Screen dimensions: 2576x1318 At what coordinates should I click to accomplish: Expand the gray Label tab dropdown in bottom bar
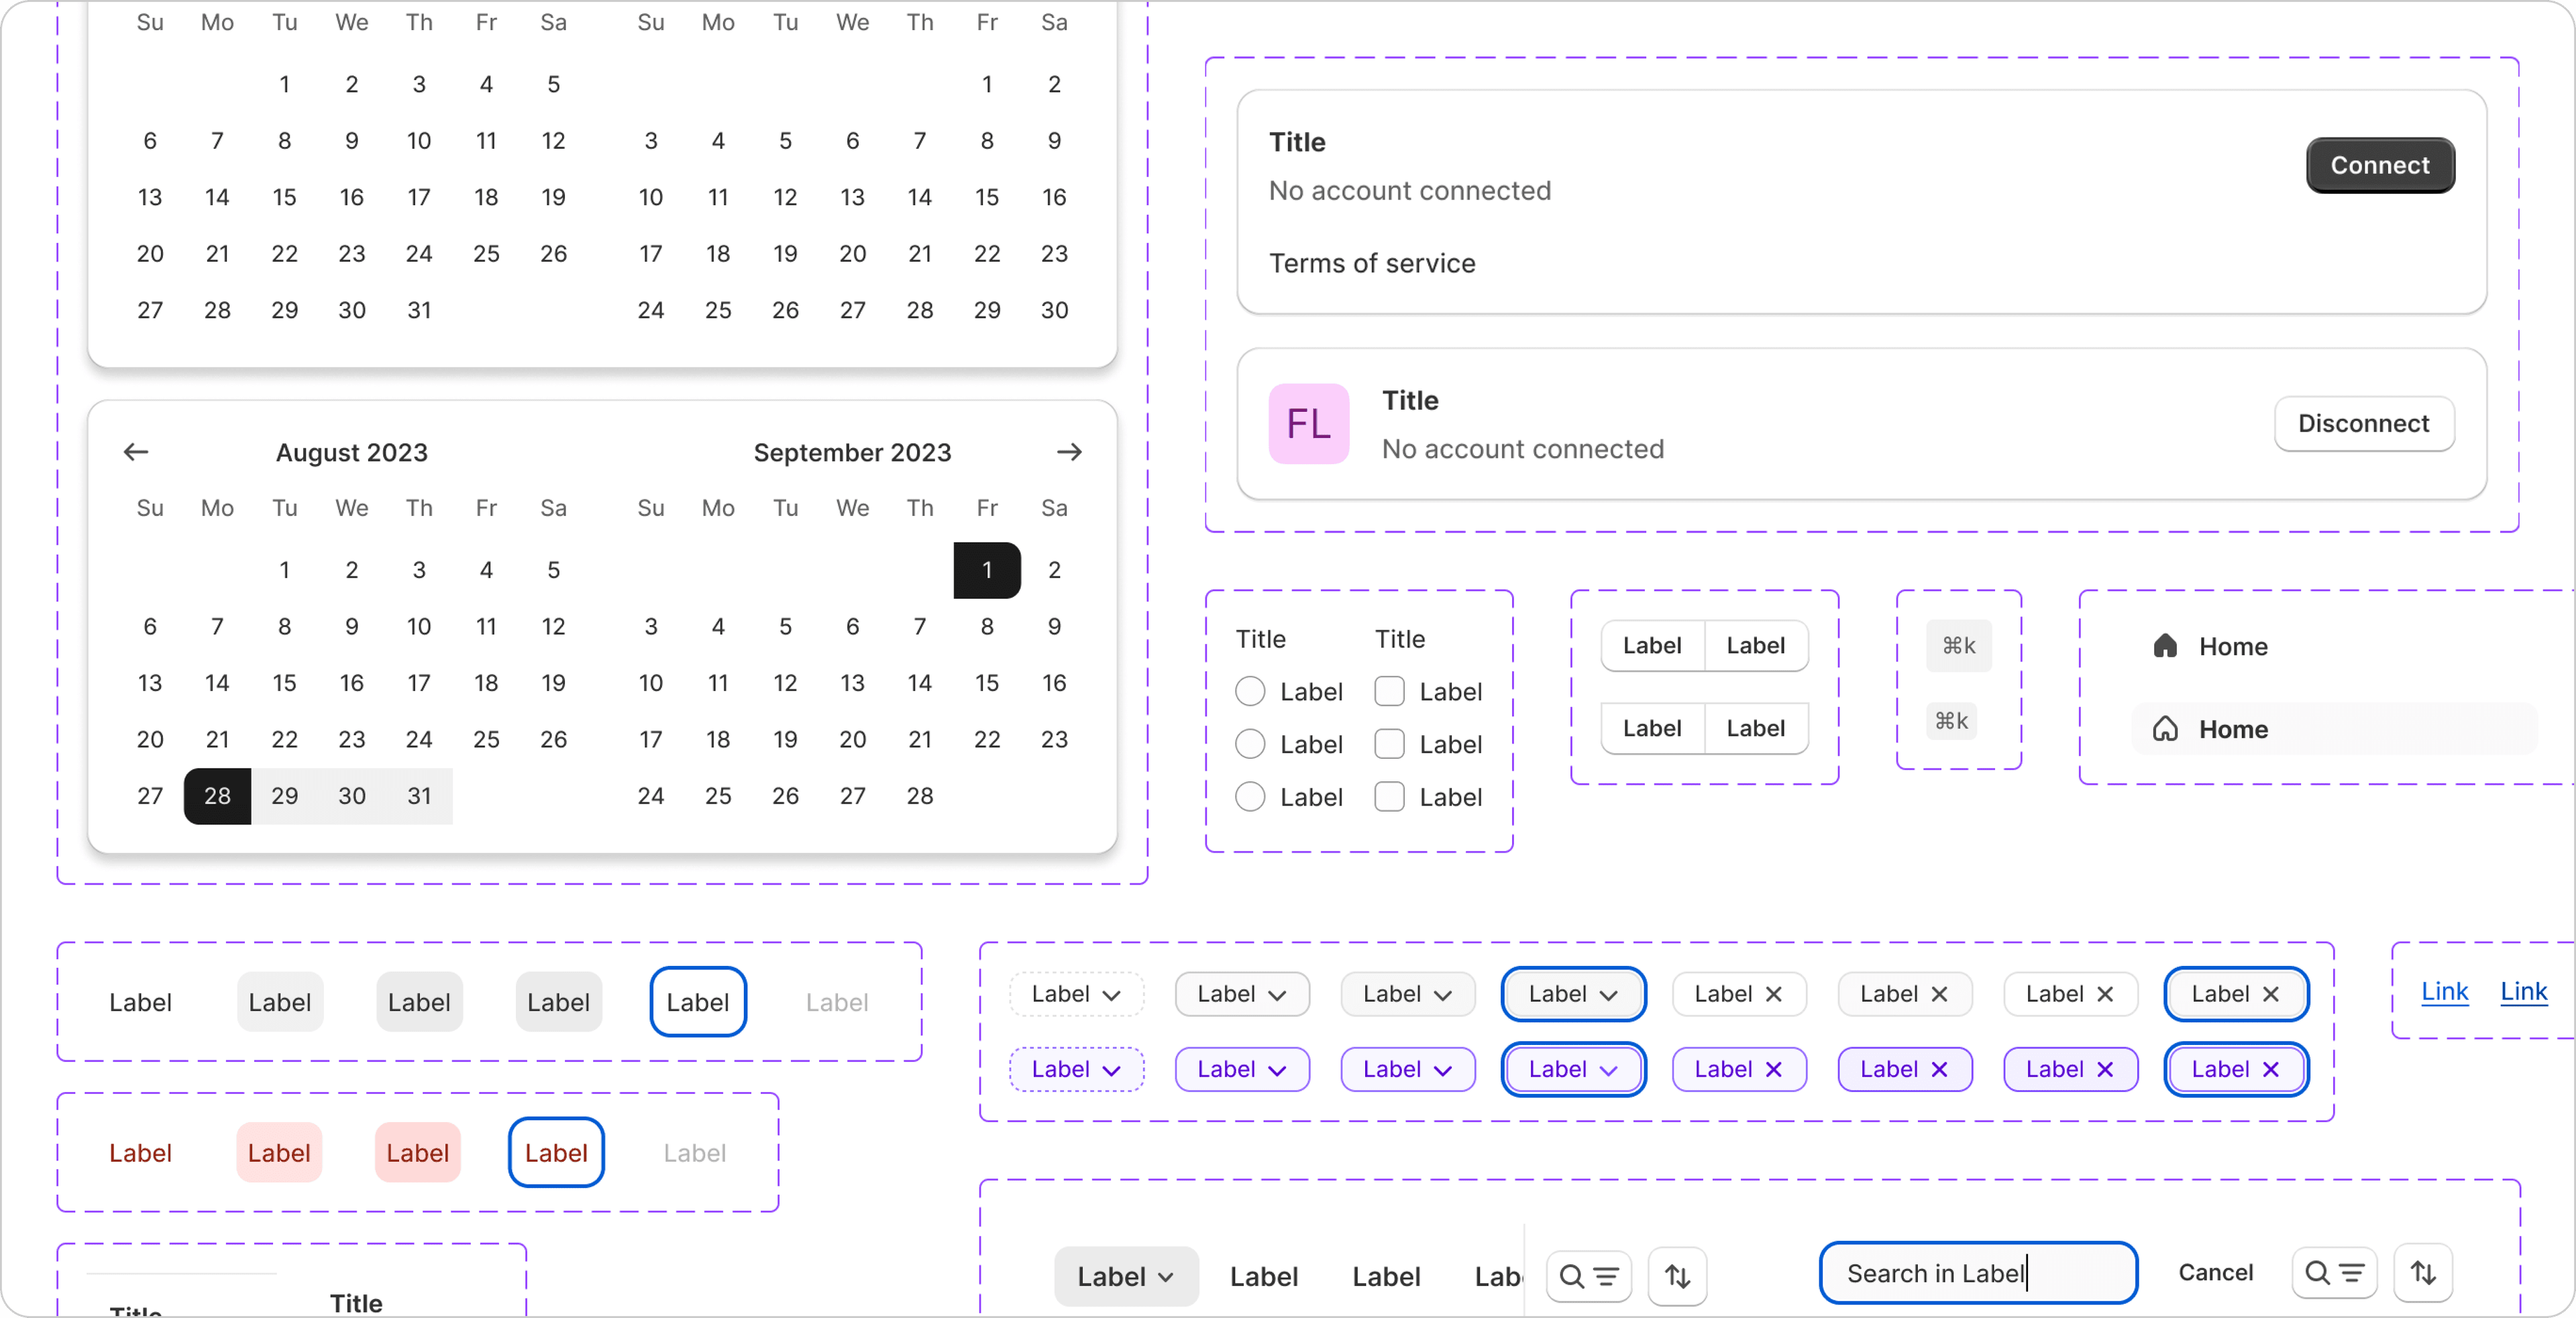click(1125, 1277)
